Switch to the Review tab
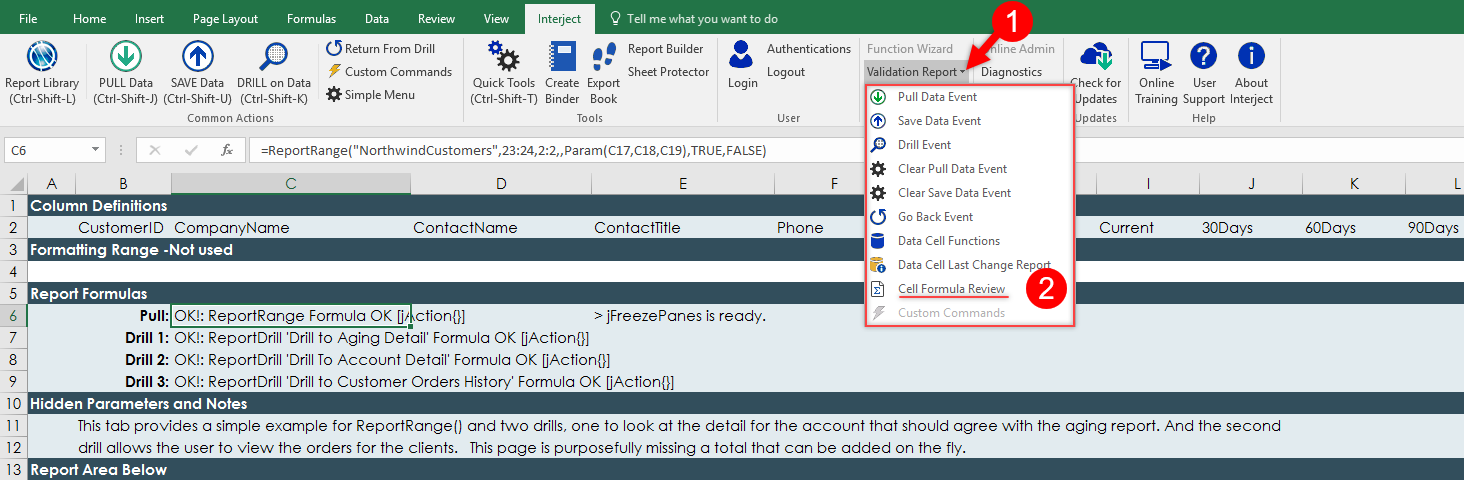The height and width of the screenshot is (480, 1464). coord(436,19)
